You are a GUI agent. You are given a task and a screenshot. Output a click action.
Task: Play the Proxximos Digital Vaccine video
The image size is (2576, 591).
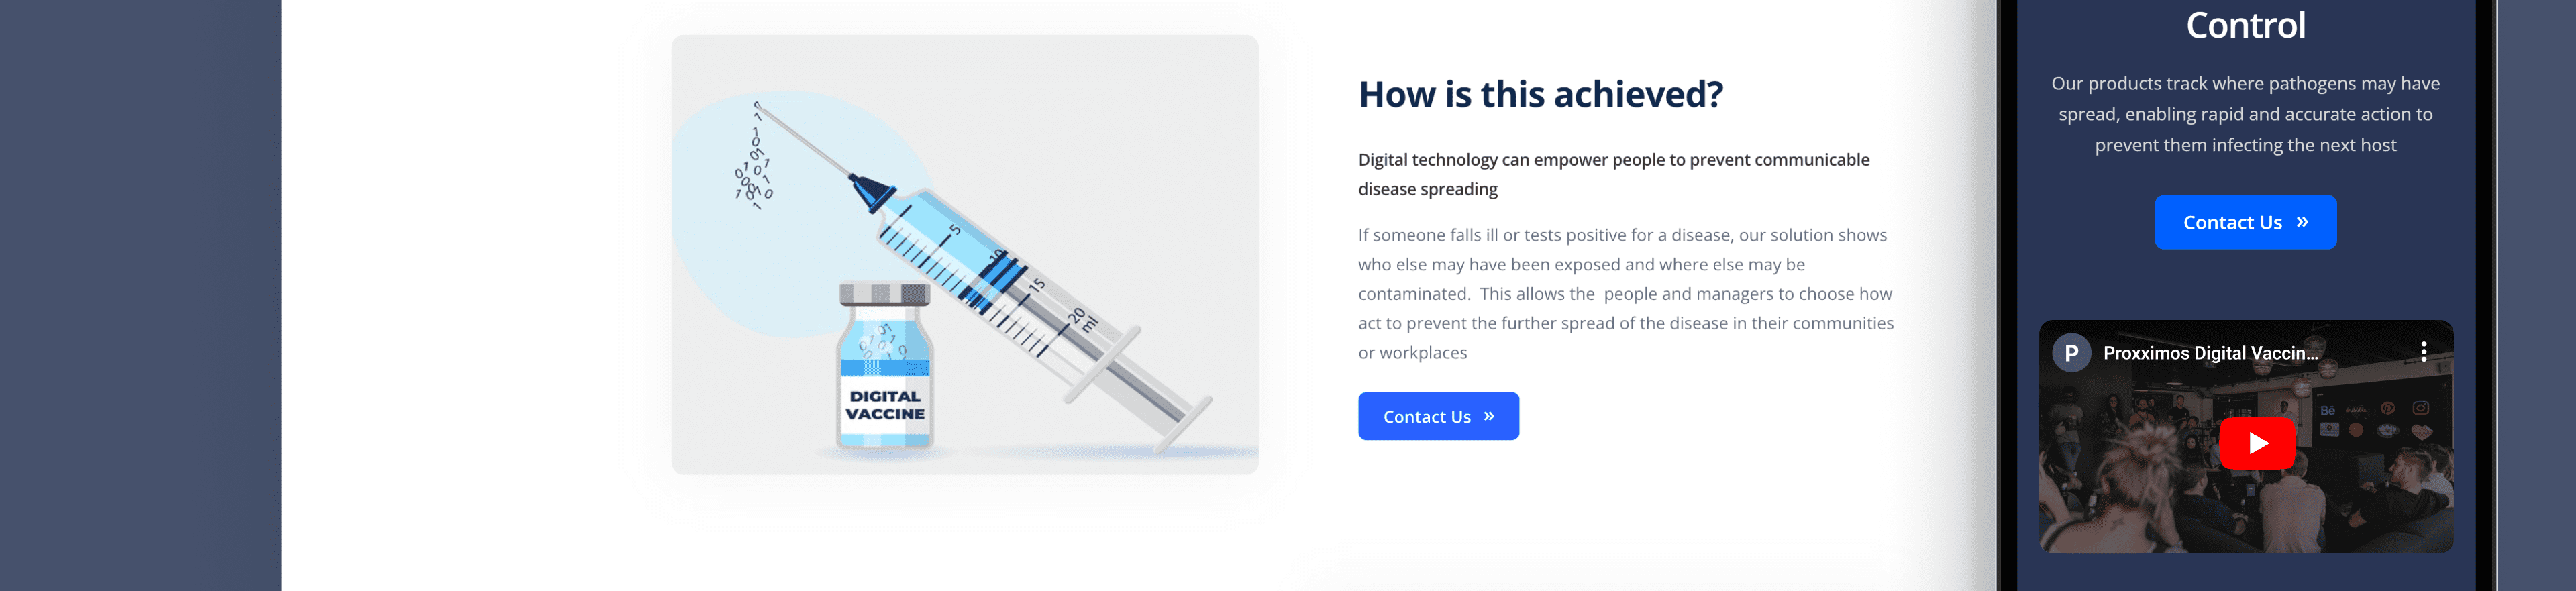click(x=2256, y=443)
